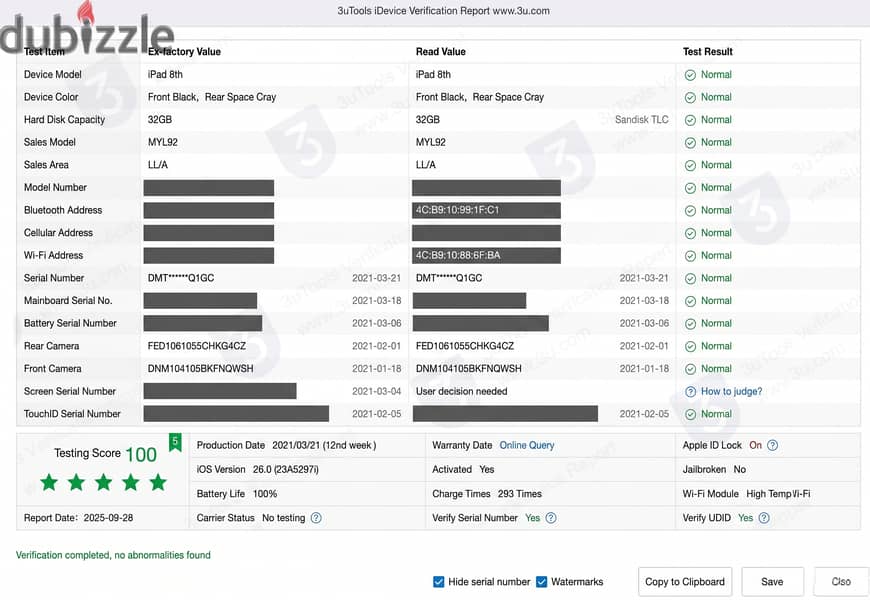Click the Normal check icon for TouchID Serial Number
The image size is (870, 600).
690,415
